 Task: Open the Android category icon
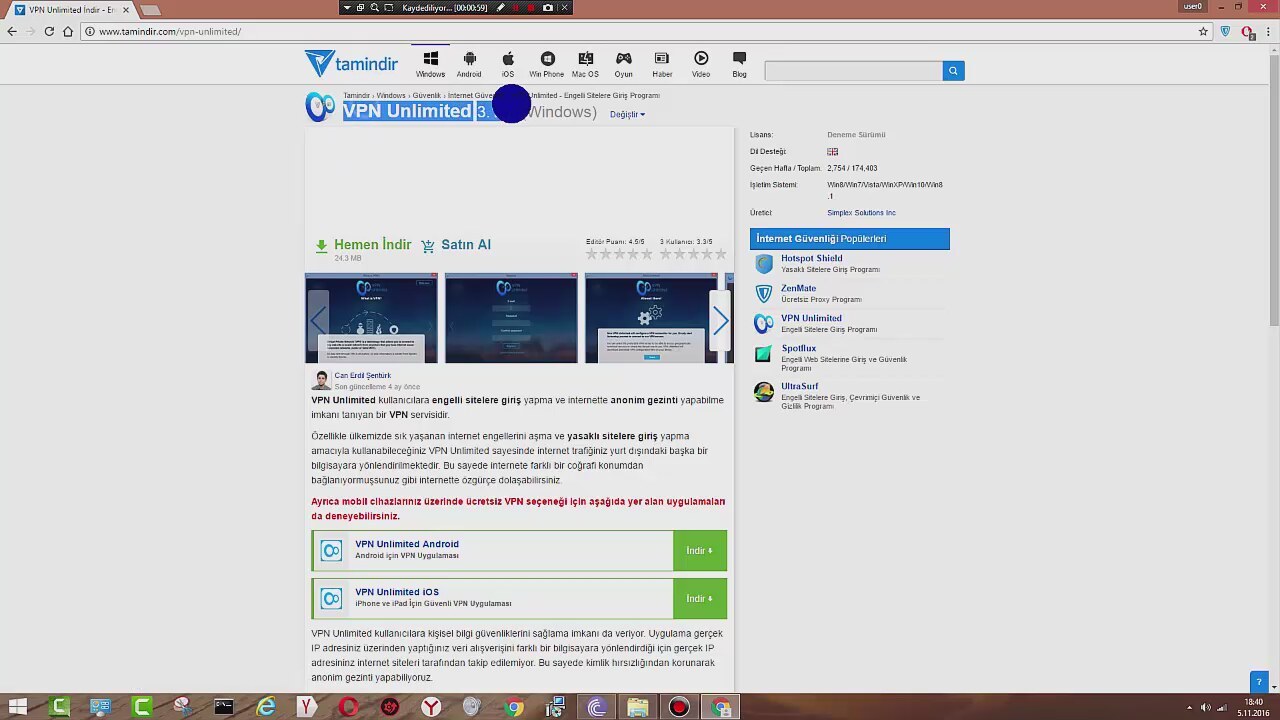pos(469,64)
